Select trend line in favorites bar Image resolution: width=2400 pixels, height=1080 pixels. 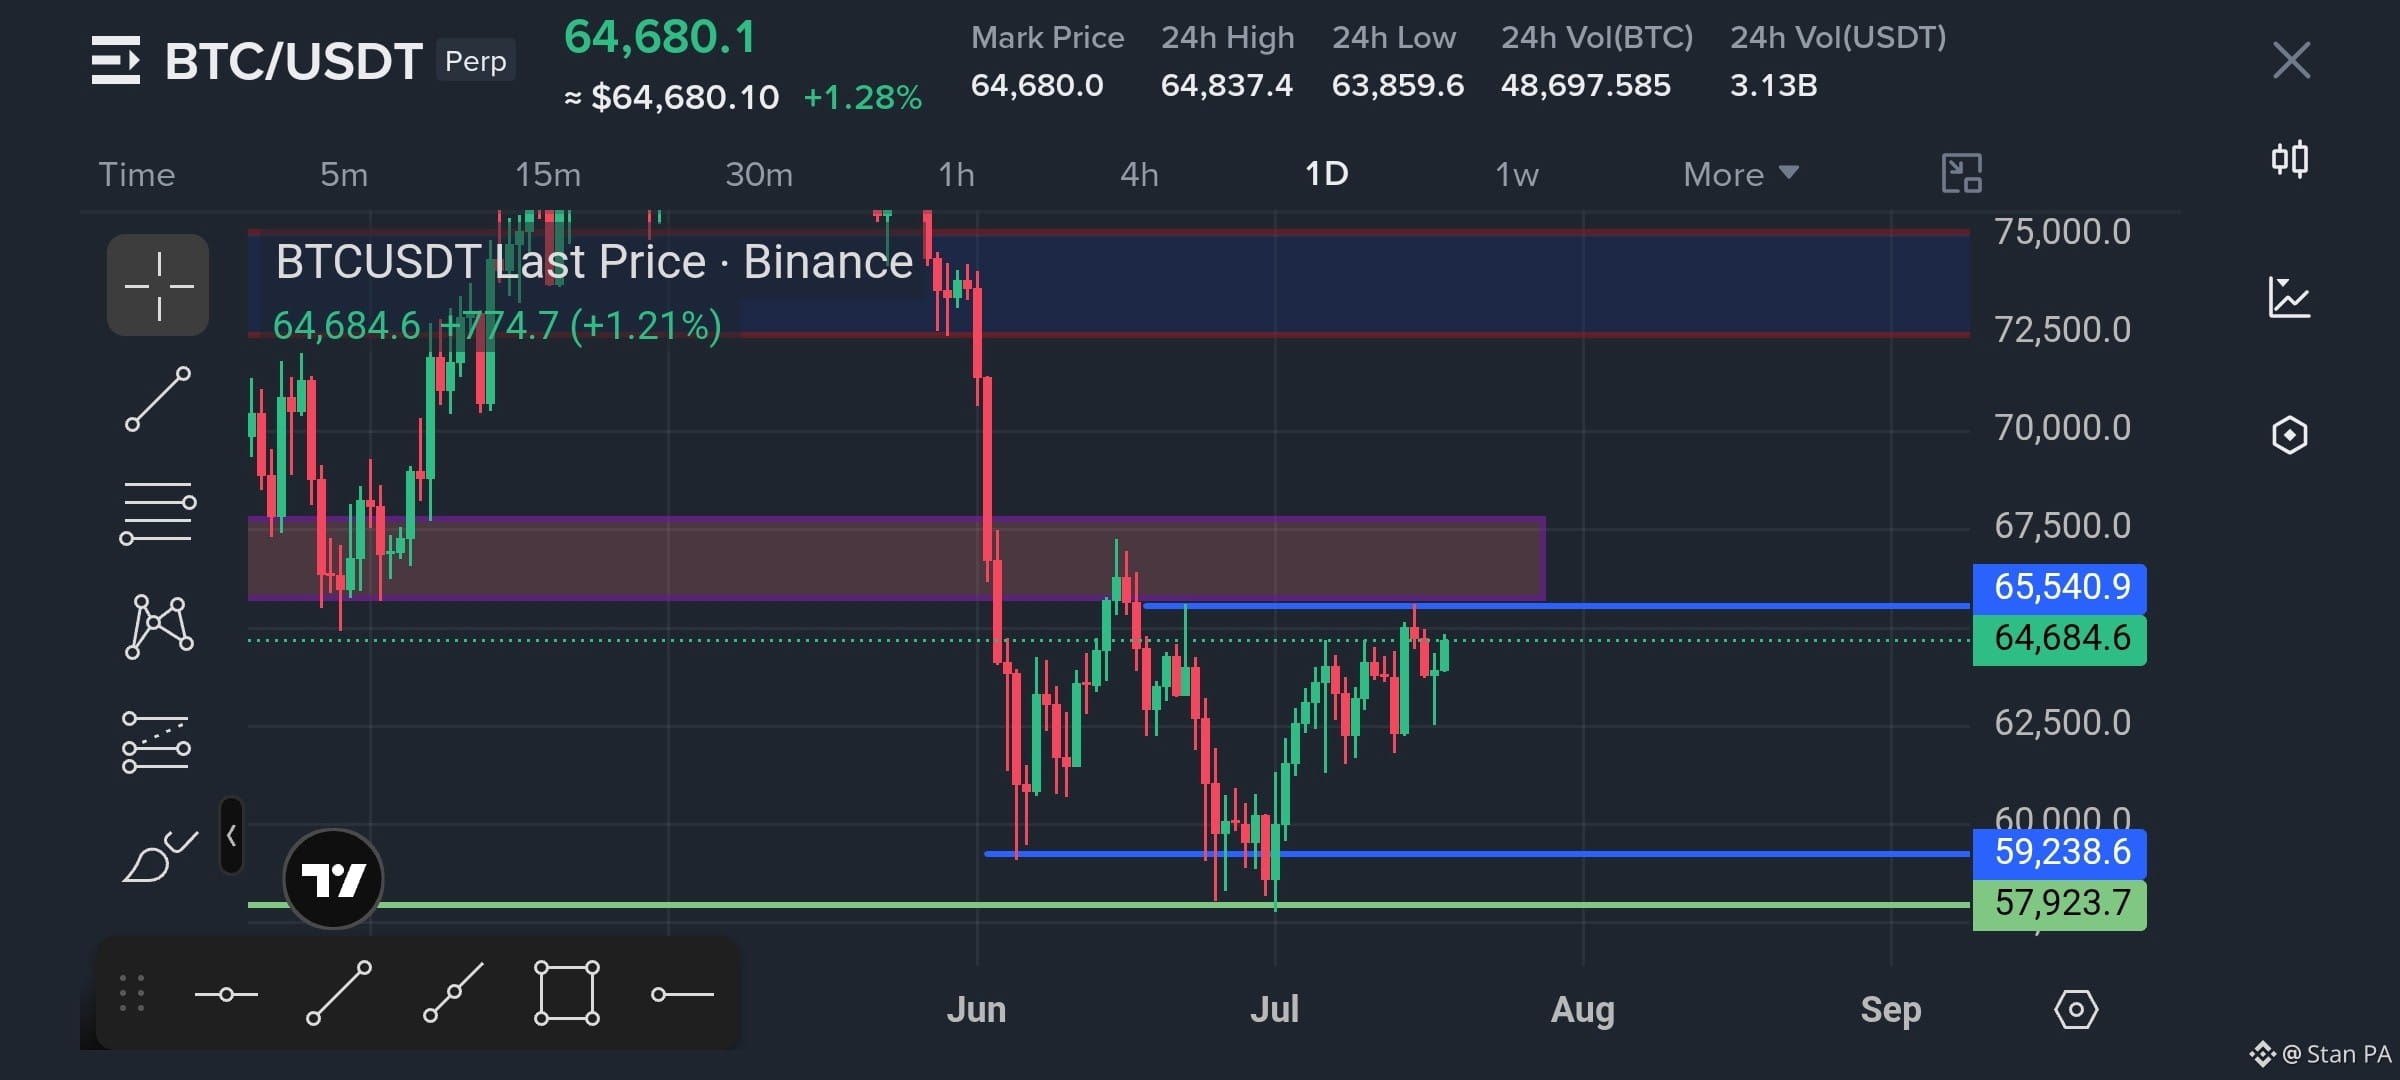339,993
